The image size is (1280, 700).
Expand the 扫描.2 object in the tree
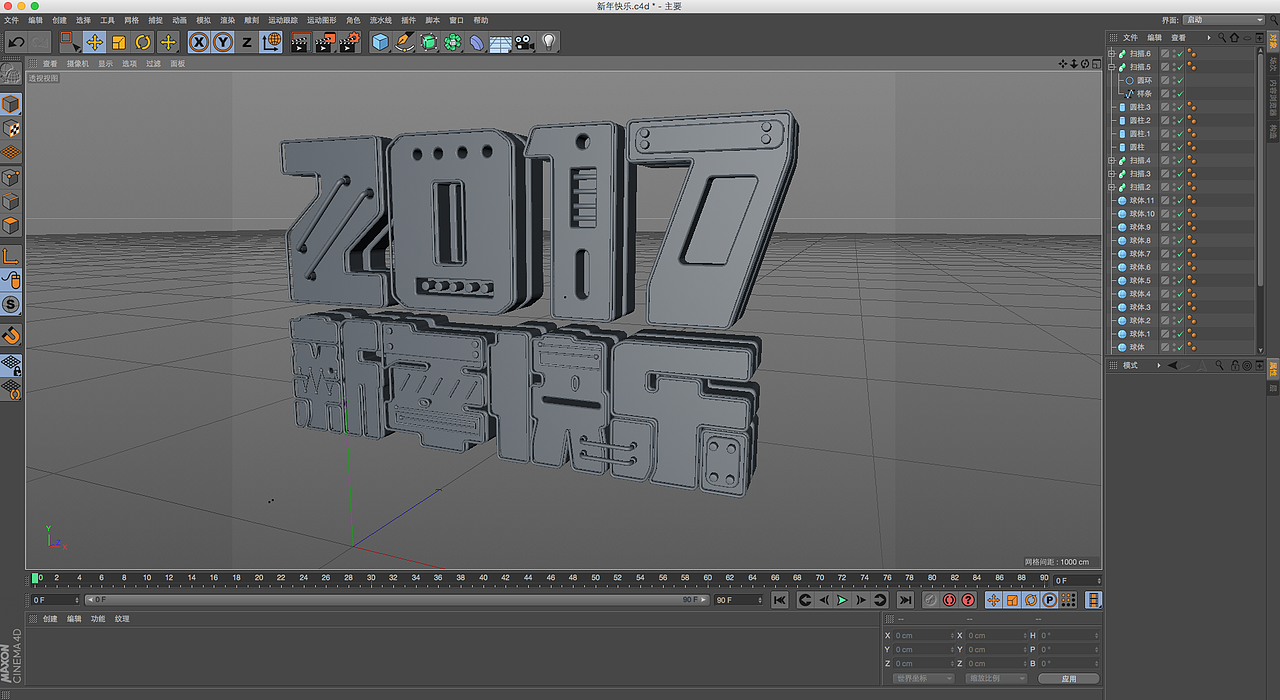pos(1112,187)
